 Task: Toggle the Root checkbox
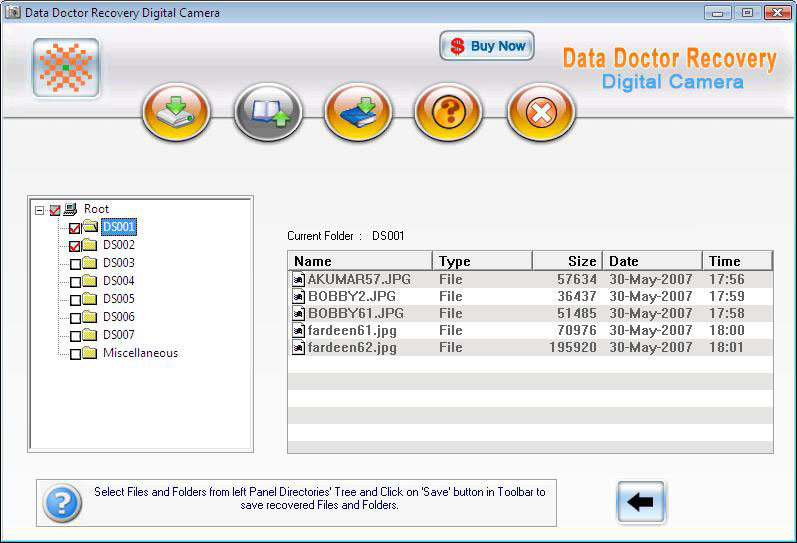tap(55, 210)
